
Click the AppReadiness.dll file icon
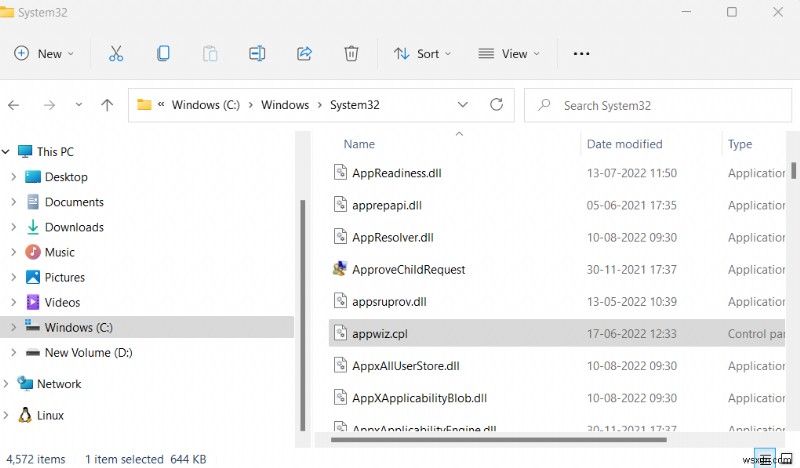point(340,173)
